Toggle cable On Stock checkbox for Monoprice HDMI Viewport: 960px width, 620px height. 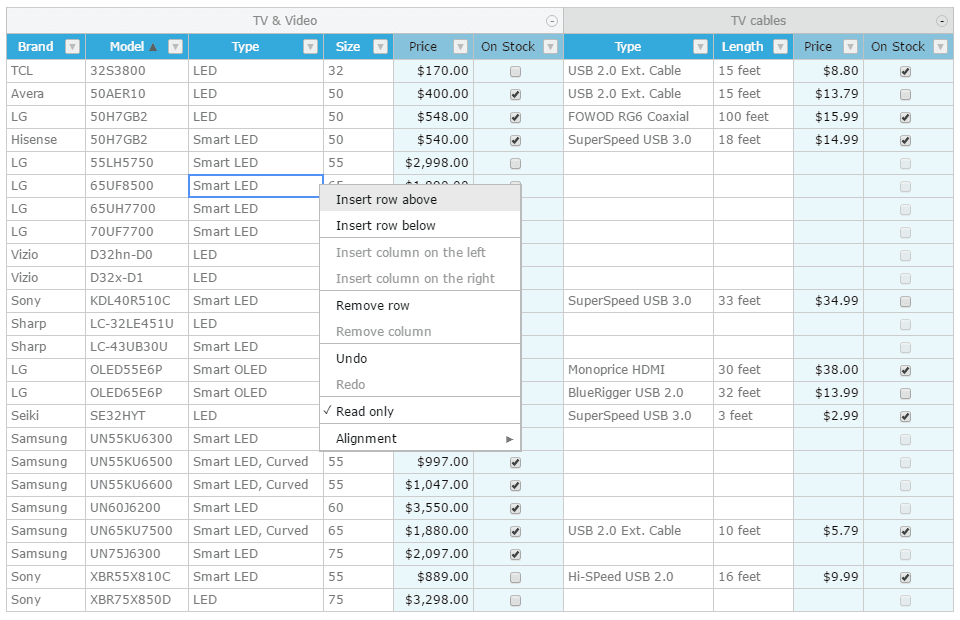coord(906,371)
